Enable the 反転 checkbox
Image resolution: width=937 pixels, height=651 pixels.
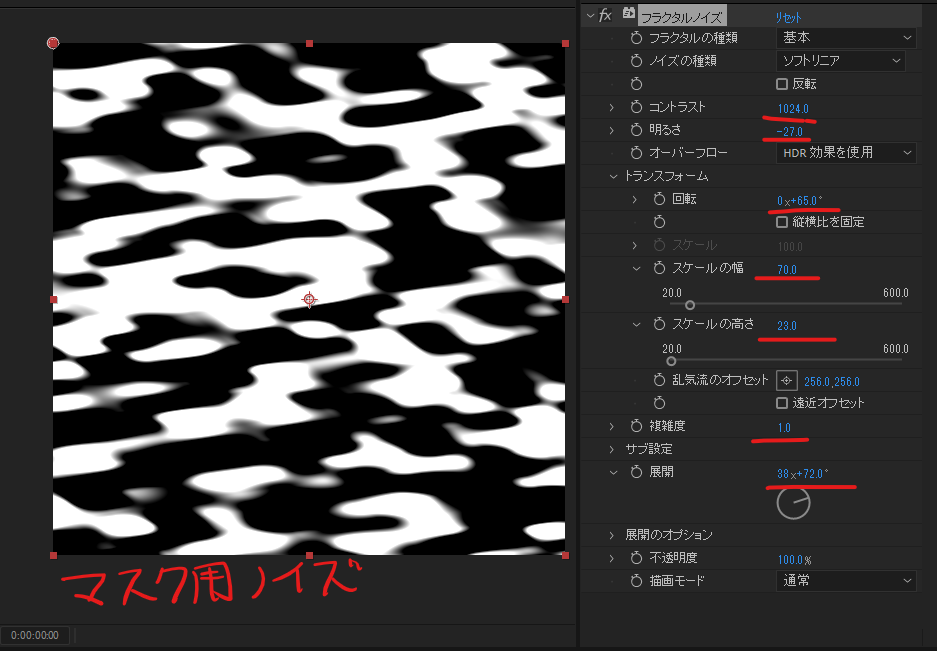pos(782,84)
